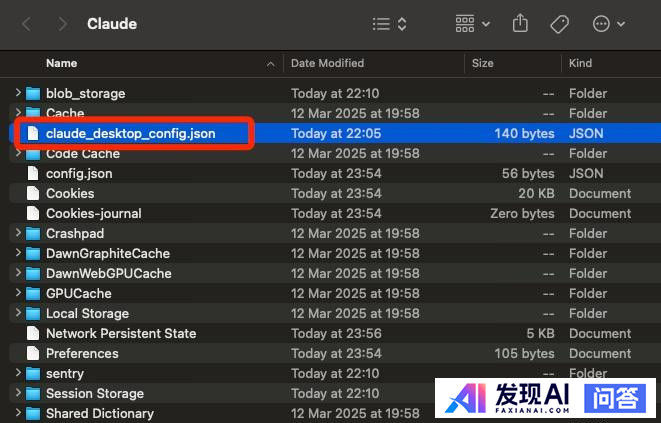Sort by Date Modified column header
Image resolution: width=661 pixels, height=423 pixels.
tap(327, 63)
